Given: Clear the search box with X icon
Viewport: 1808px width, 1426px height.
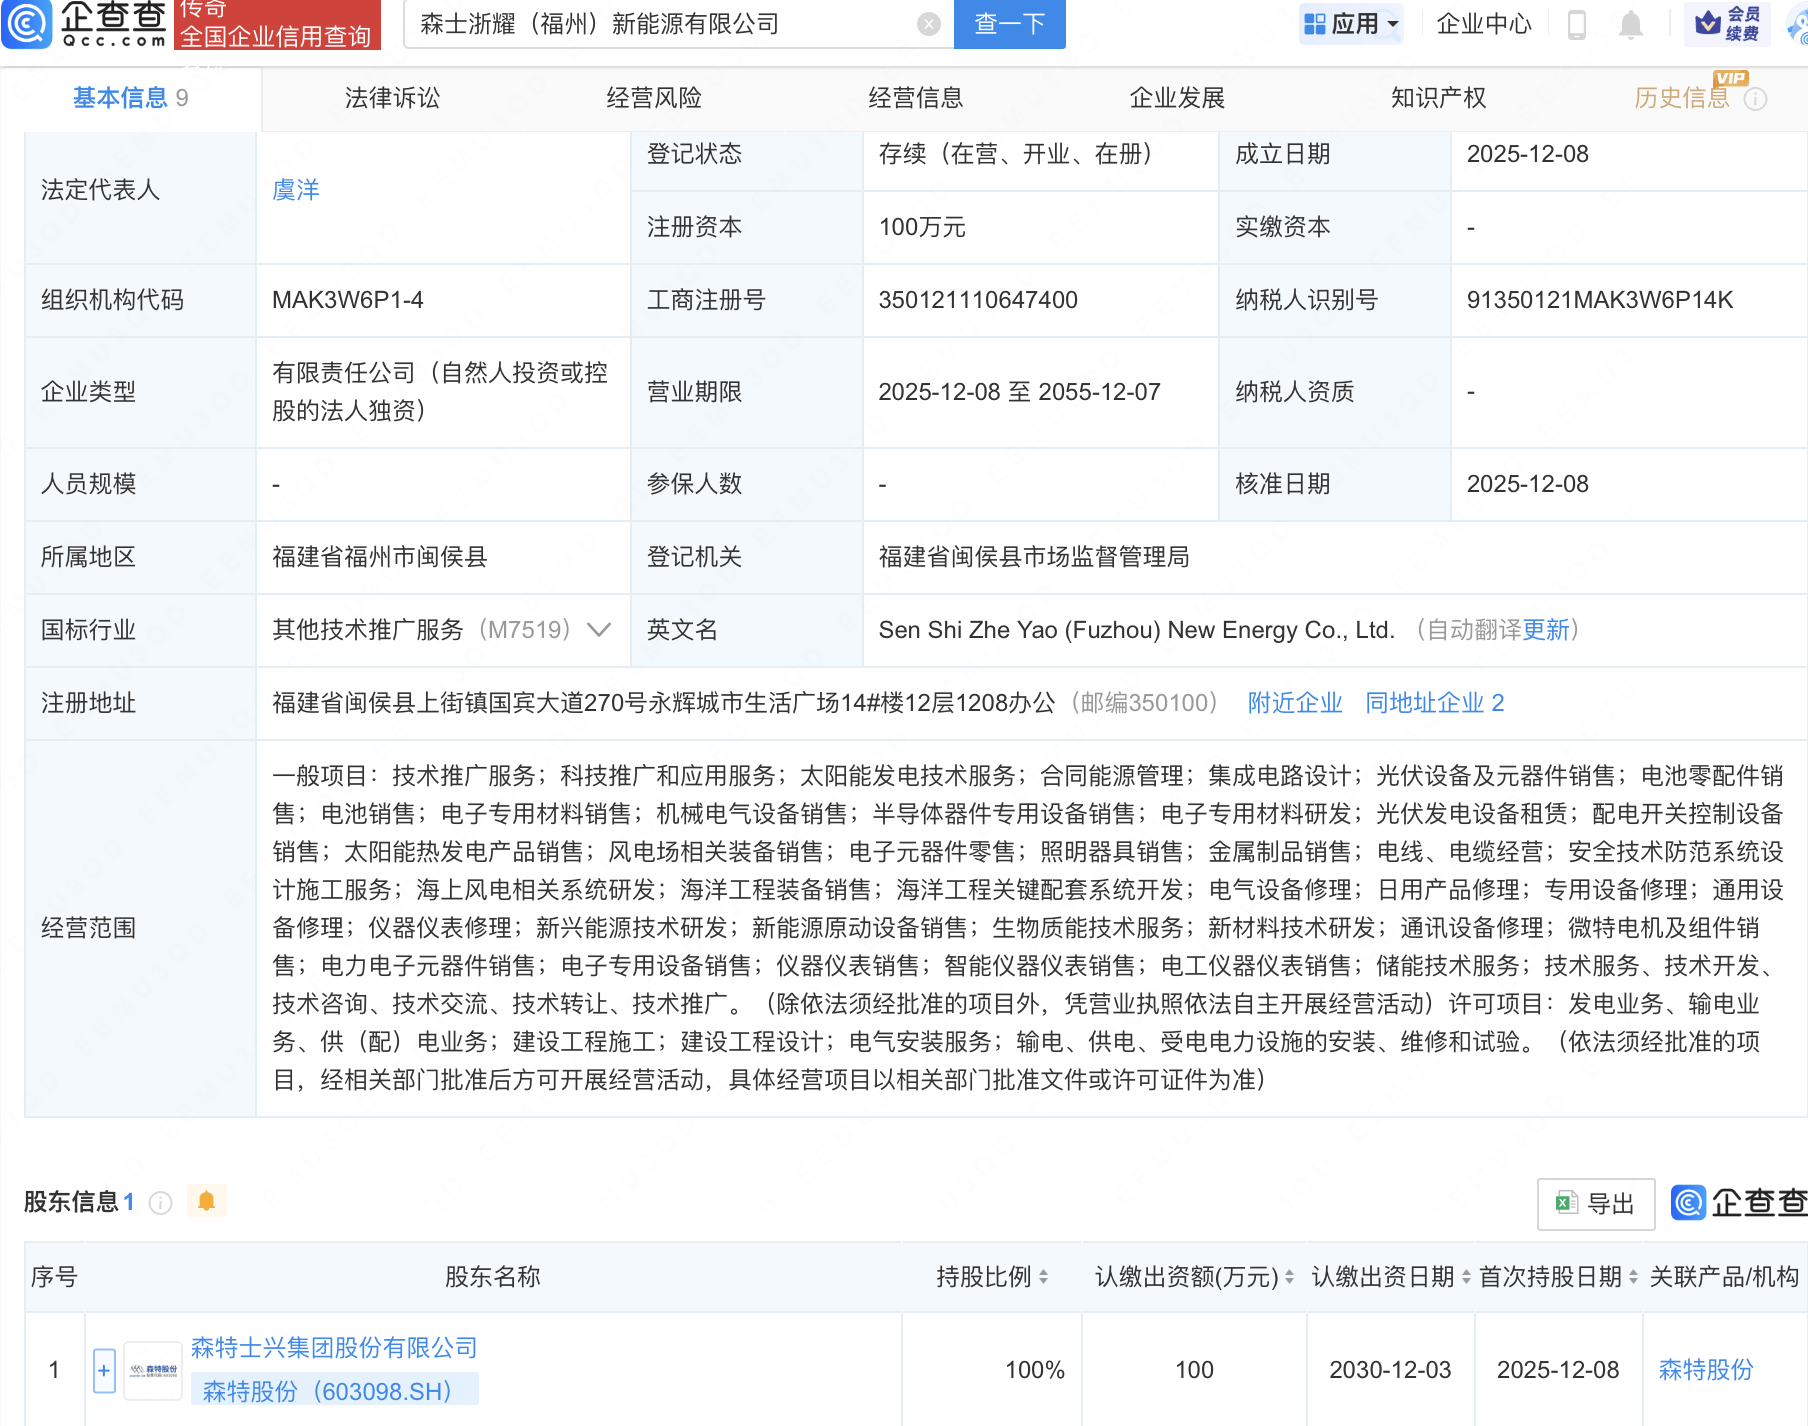Looking at the screenshot, I should [928, 24].
